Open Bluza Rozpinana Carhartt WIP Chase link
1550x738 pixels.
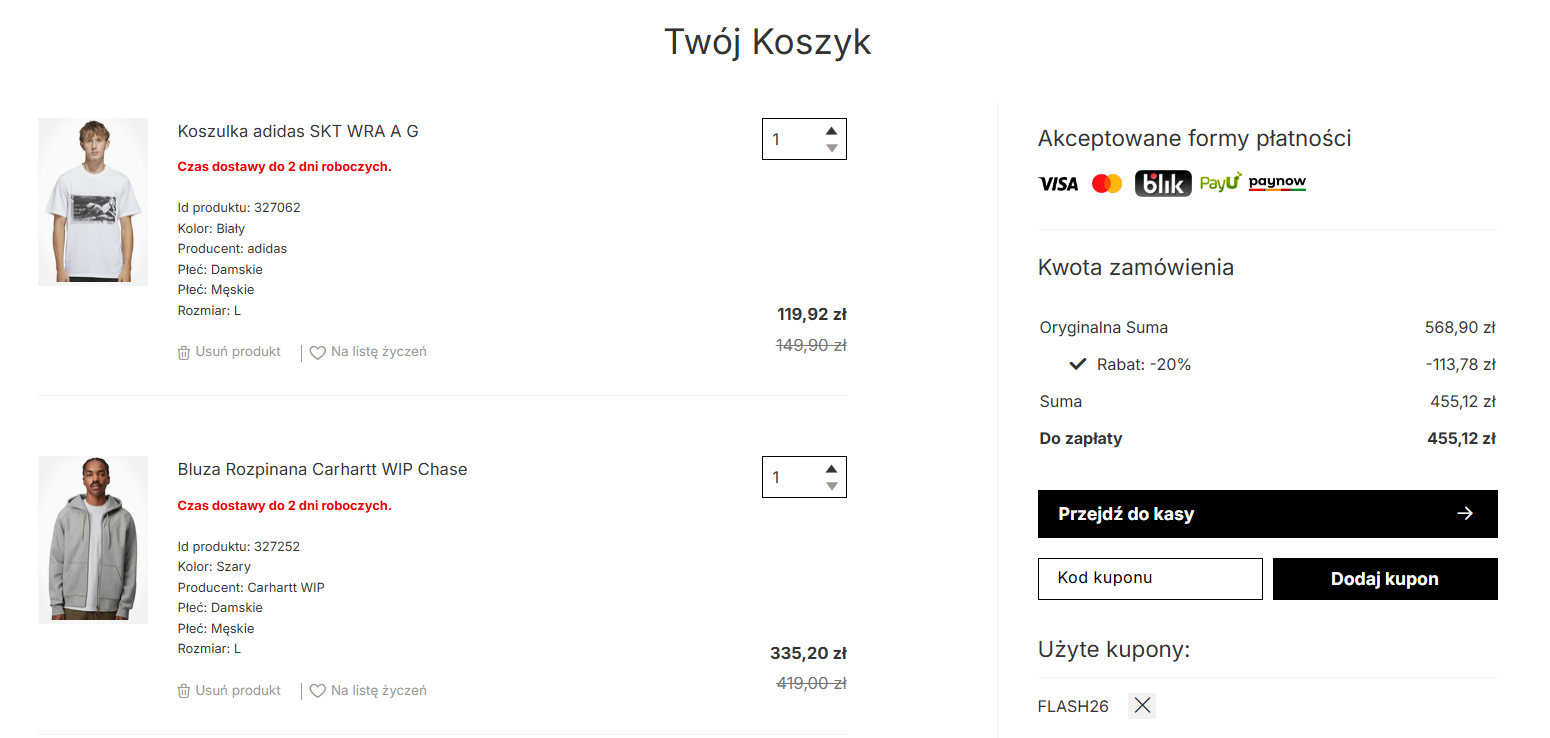point(322,469)
